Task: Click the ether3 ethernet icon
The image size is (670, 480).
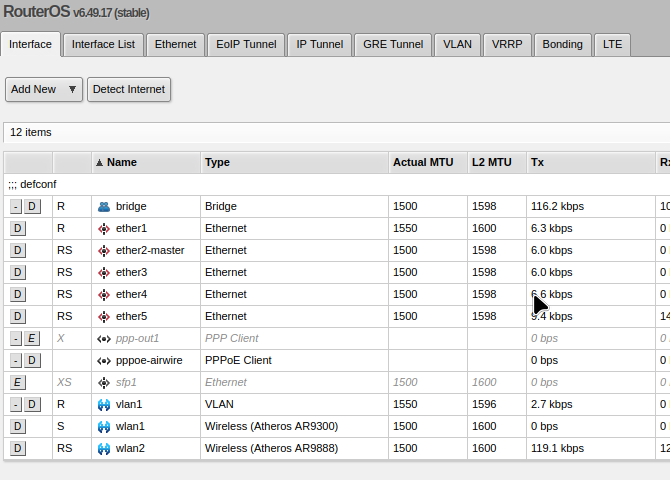Action: pos(104,273)
